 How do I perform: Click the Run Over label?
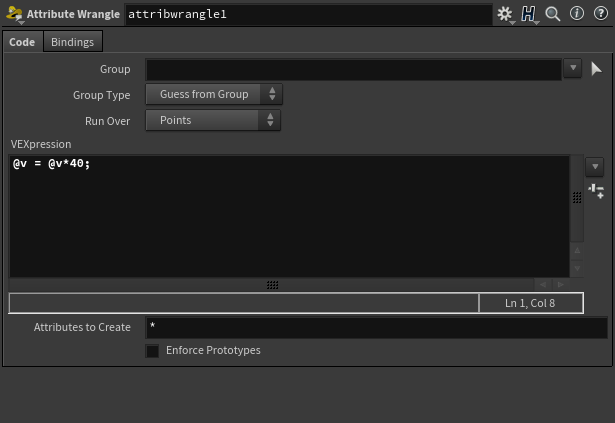click(x=107, y=121)
